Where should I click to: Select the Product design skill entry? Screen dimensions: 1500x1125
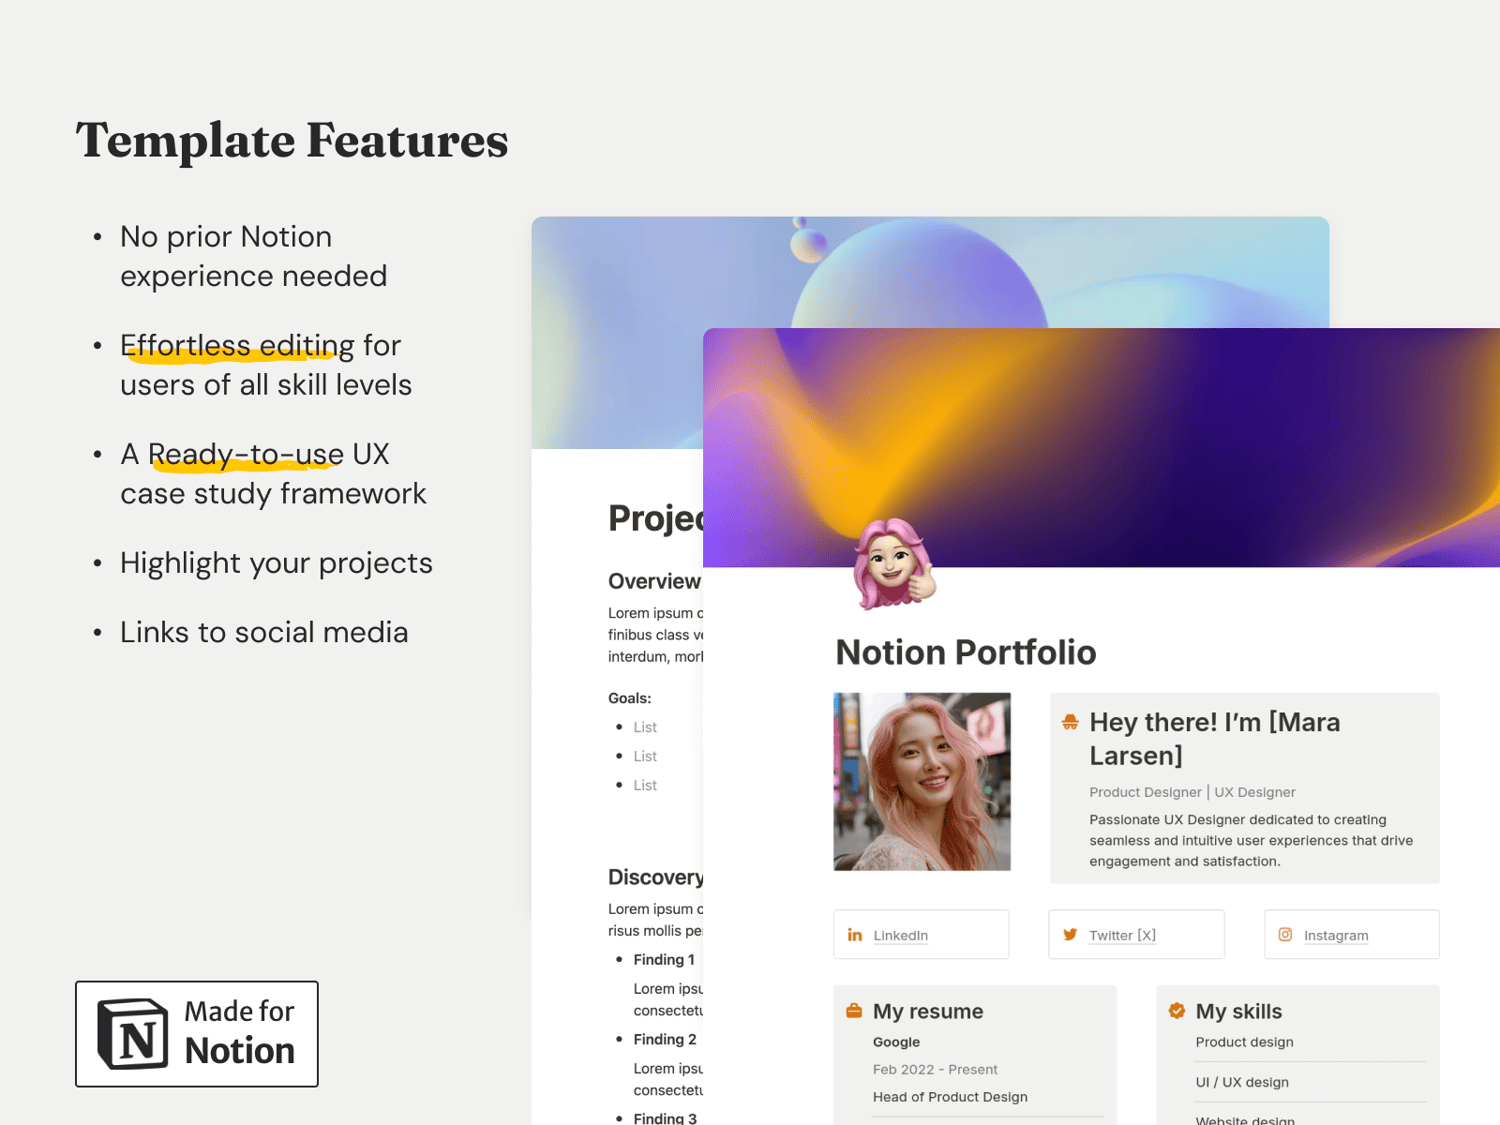pyautogui.click(x=1244, y=1042)
